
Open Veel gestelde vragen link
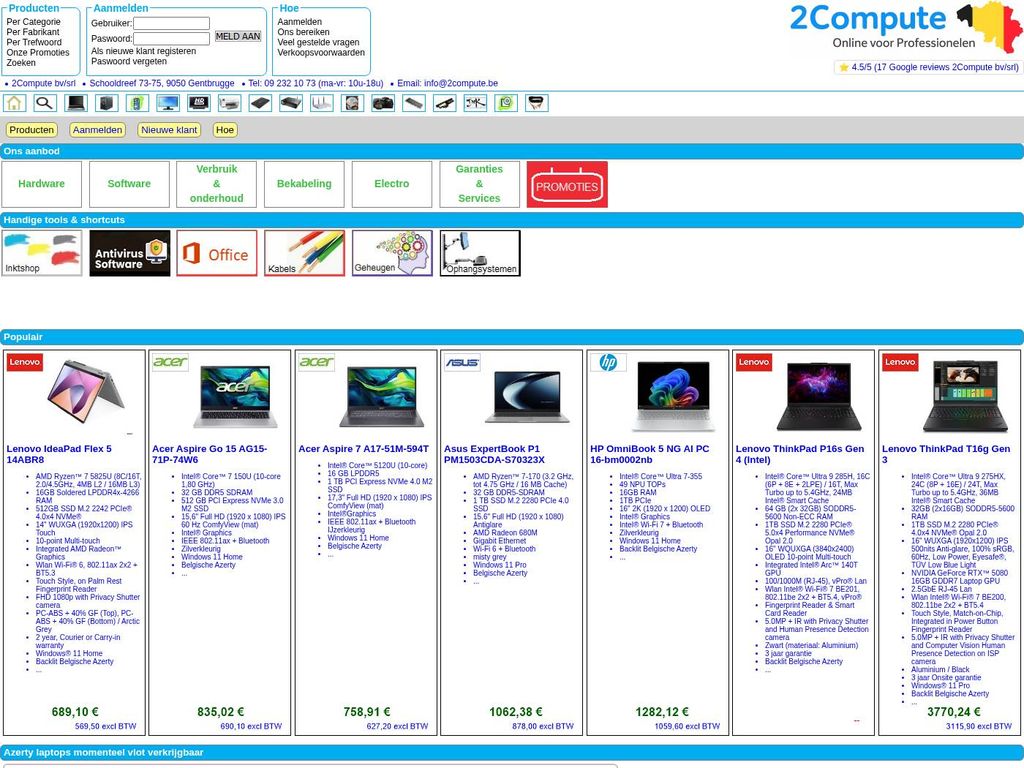tap(318, 42)
